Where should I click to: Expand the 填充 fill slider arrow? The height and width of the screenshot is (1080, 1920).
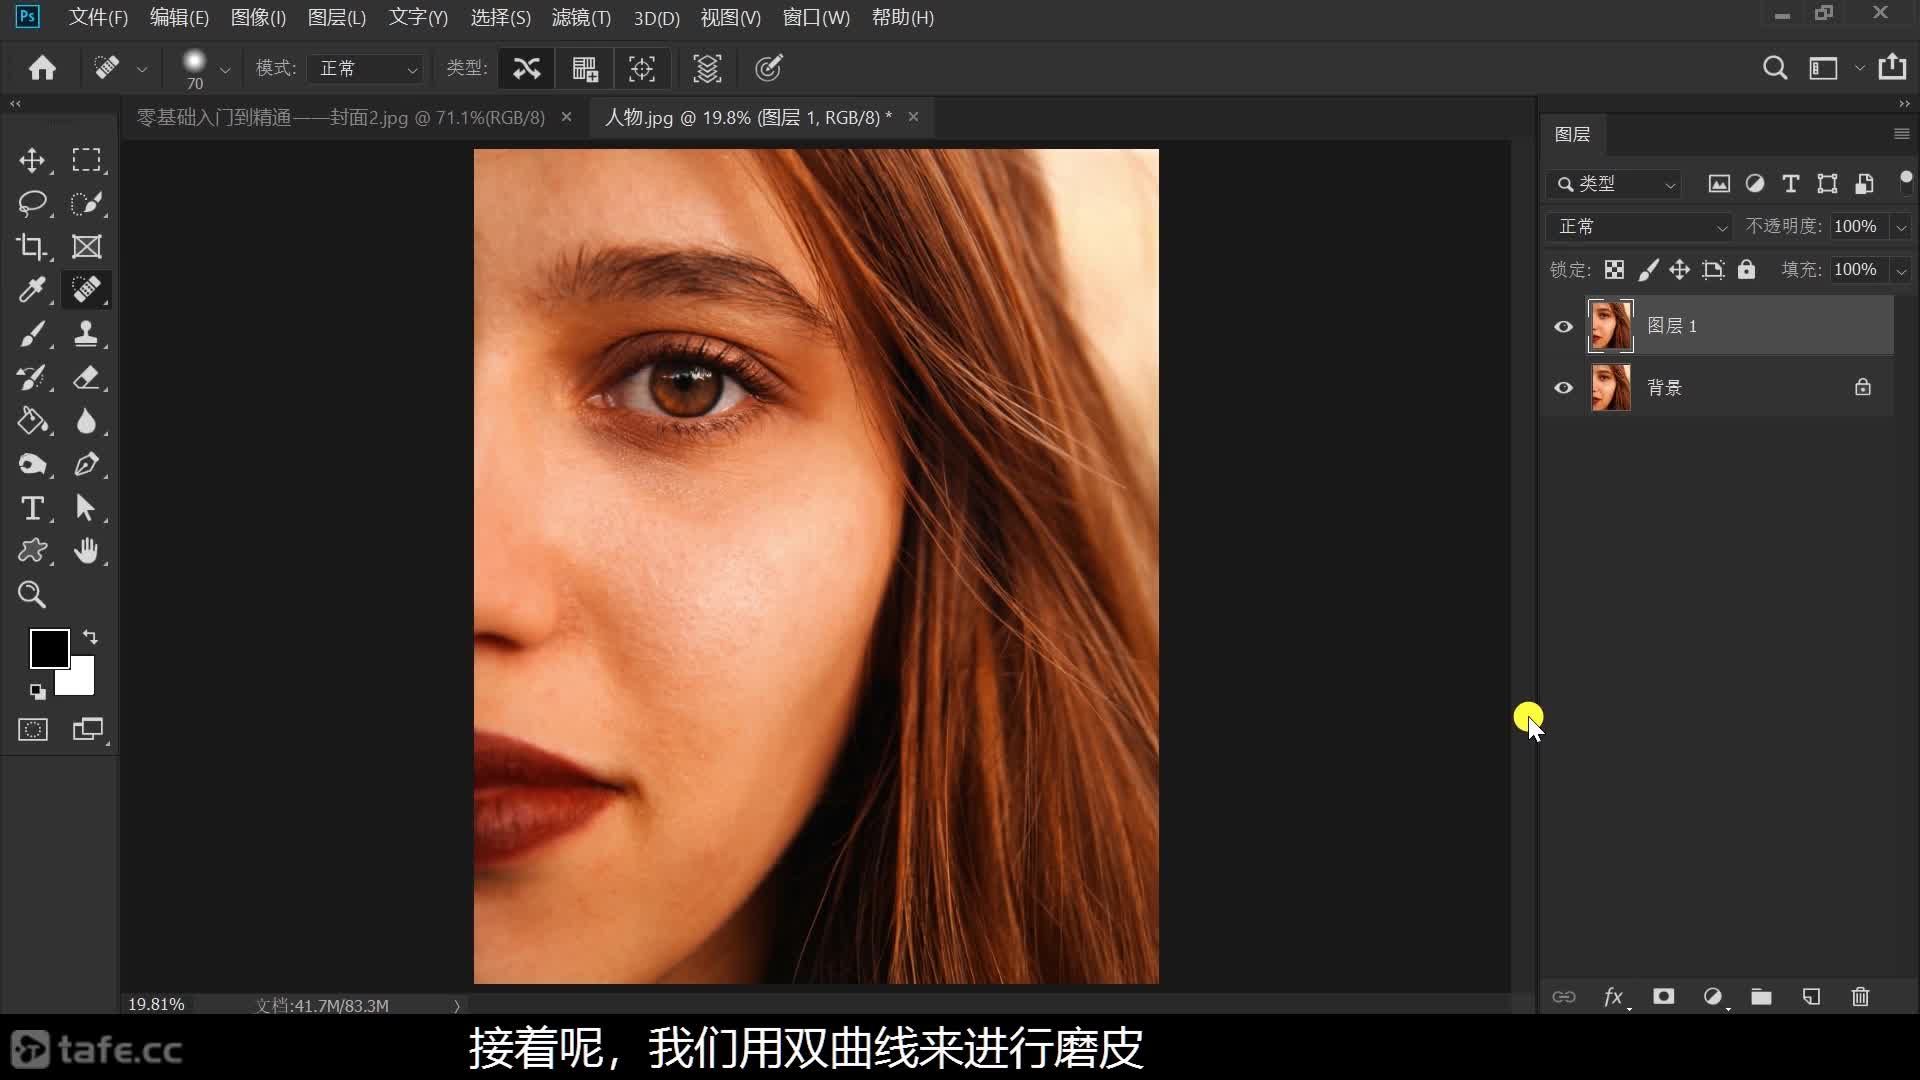point(1901,271)
